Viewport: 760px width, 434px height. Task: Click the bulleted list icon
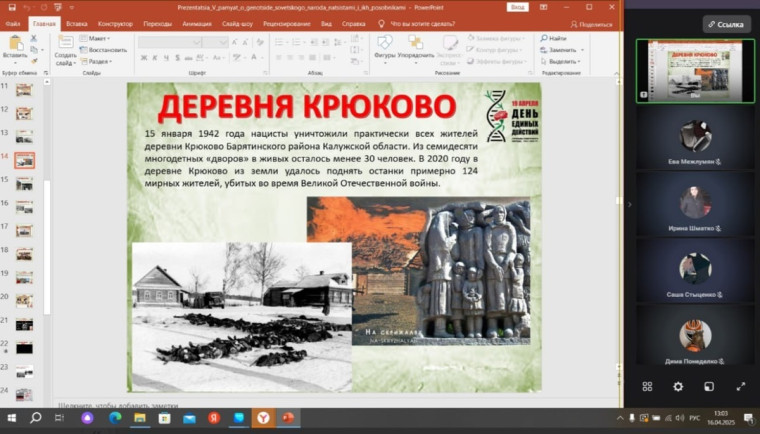[281, 43]
